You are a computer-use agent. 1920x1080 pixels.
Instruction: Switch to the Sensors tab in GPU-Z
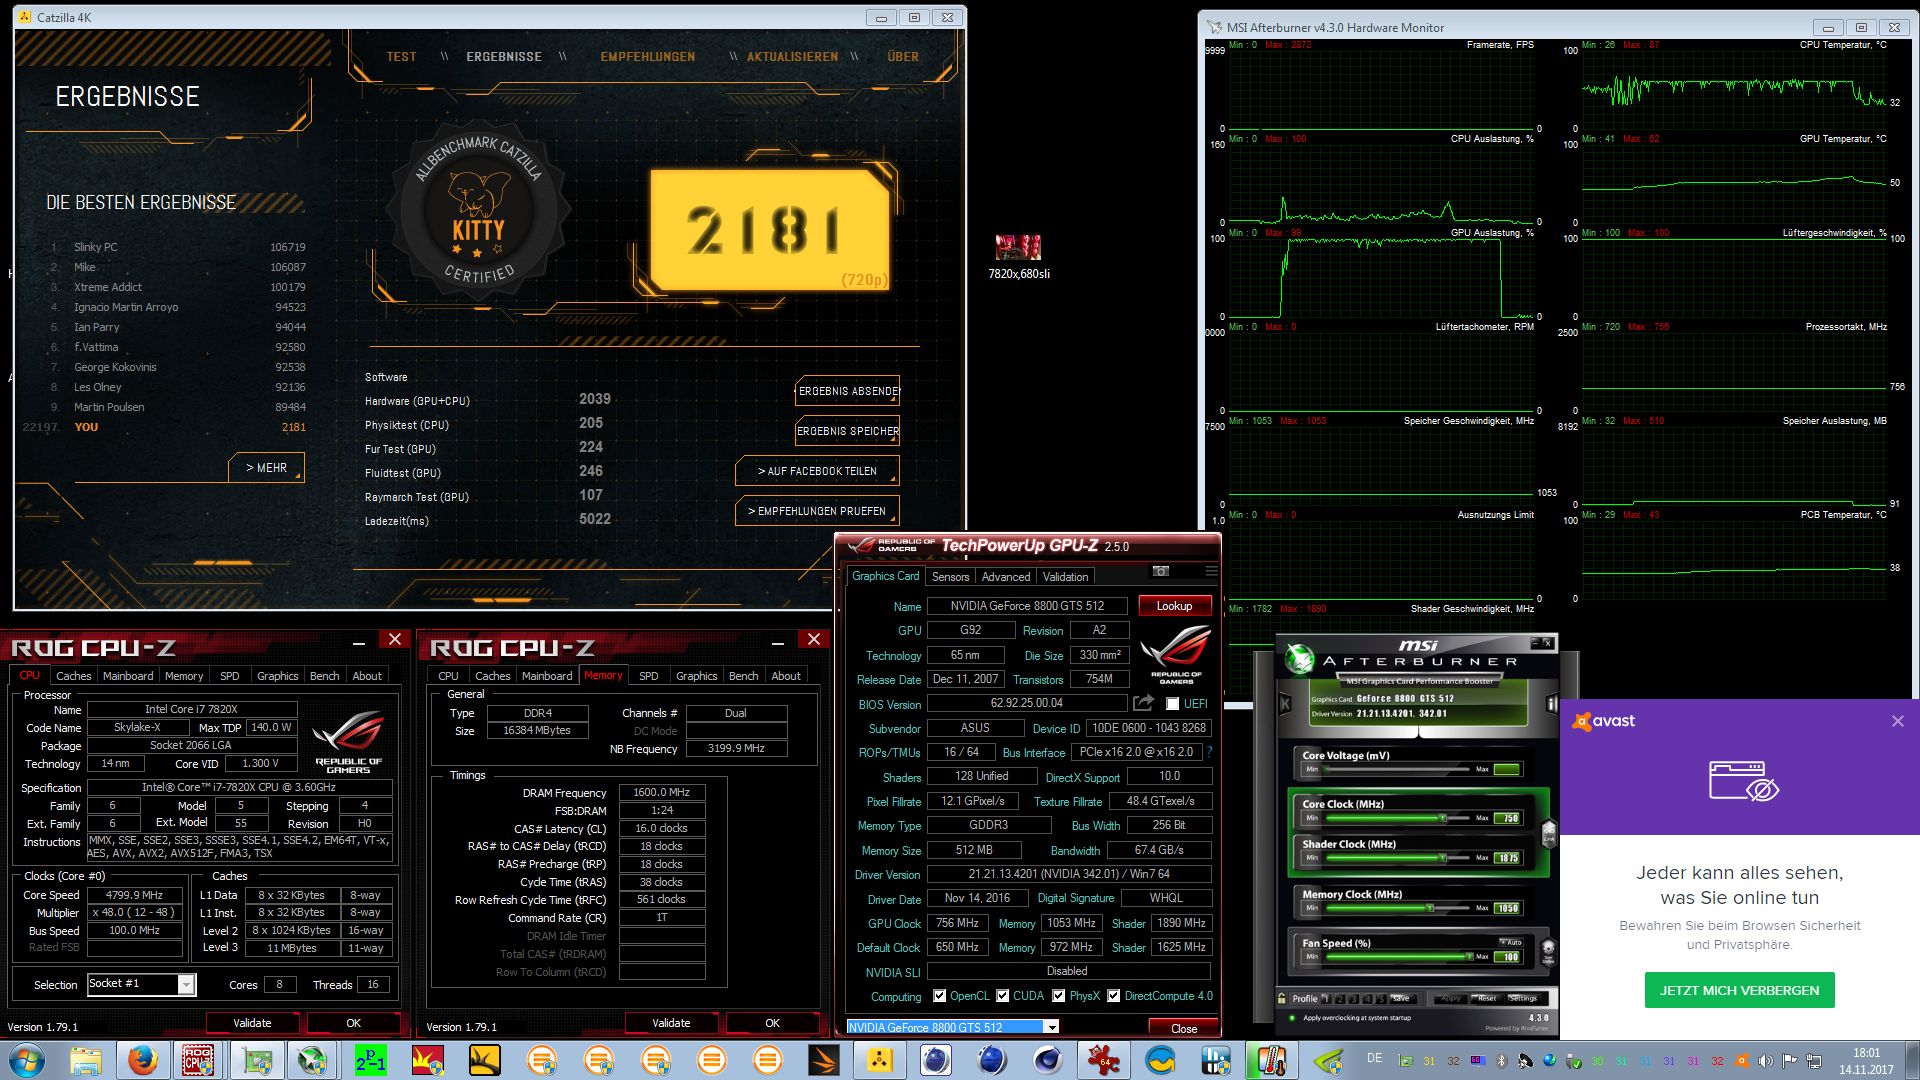pyautogui.click(x=950, y=576)
